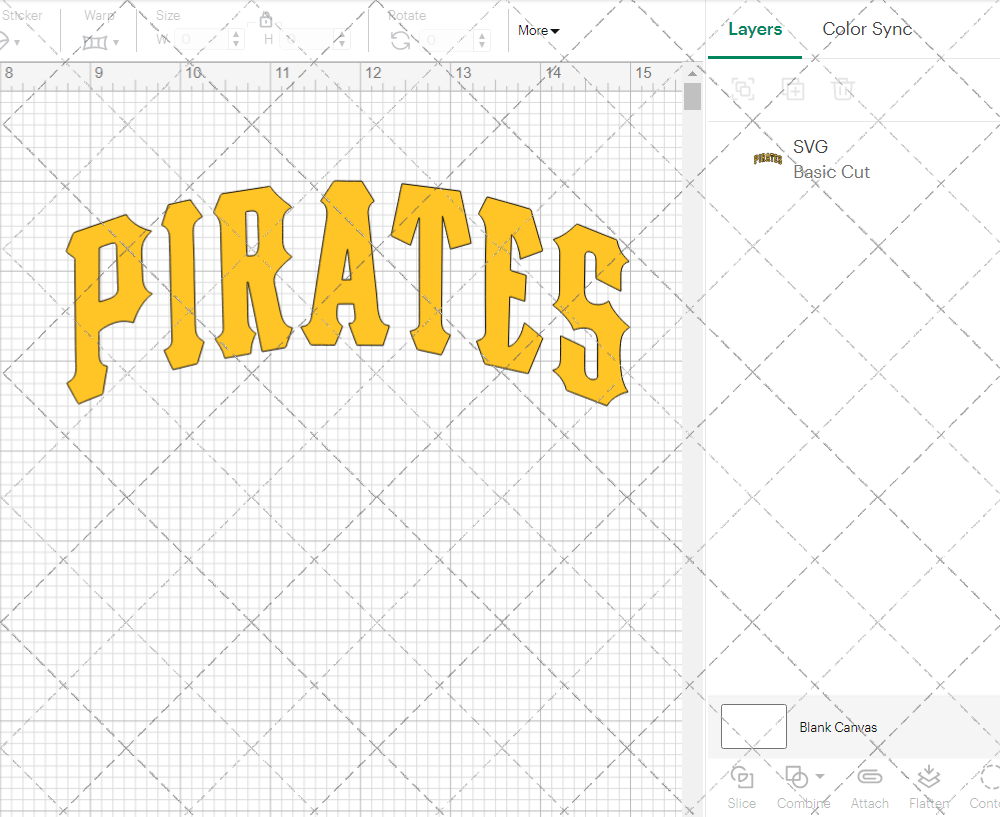Switch to the Layers tab

(754, 29)
